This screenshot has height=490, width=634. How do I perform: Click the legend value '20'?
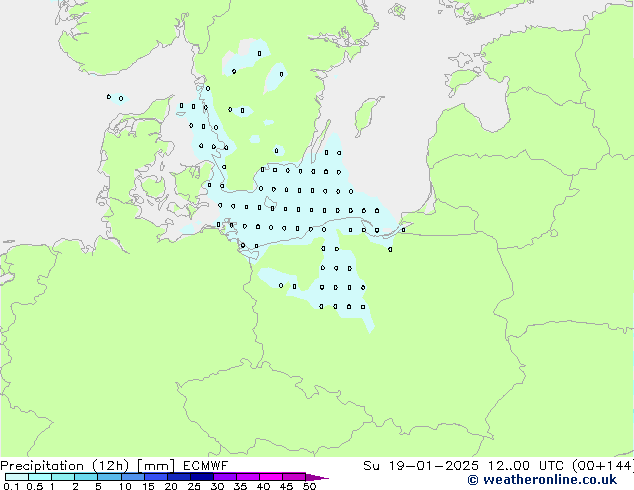[171, 486]
